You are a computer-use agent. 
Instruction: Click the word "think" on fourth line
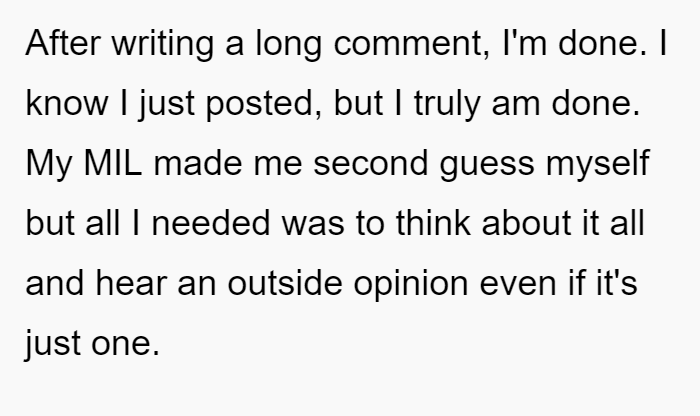433,223
